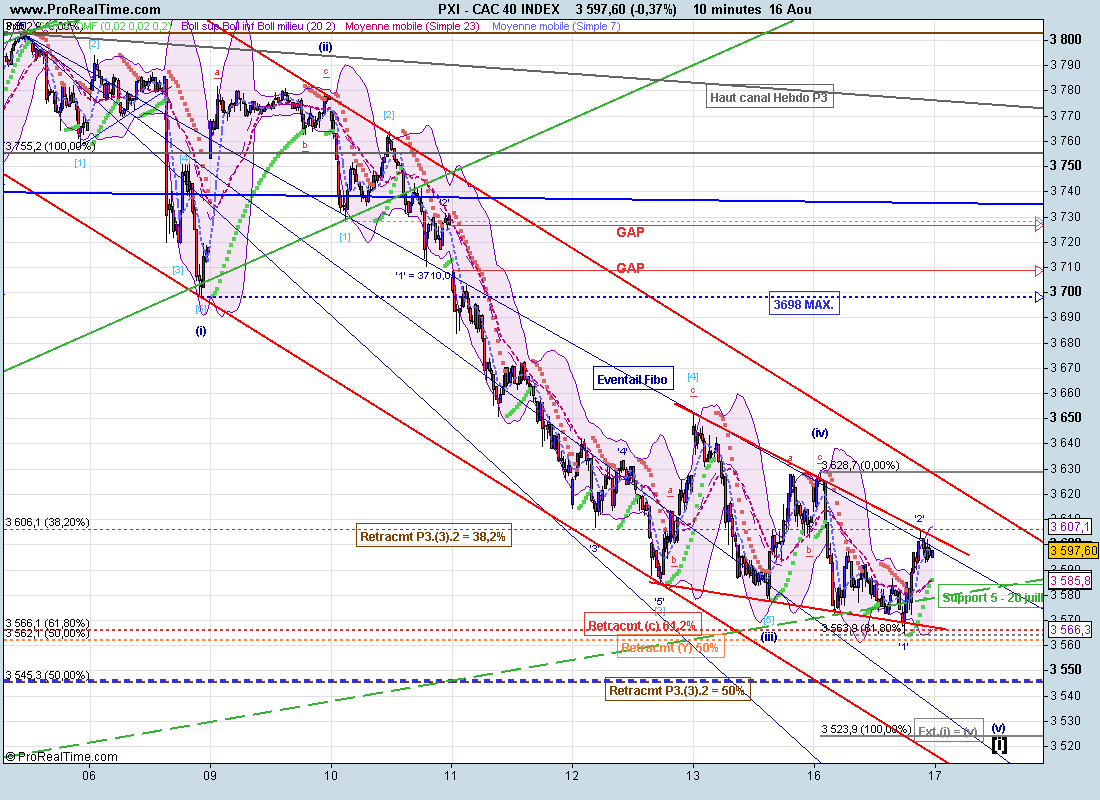Click the Retracmt P3.(3).2 = 38,2% box
Screen dimensions: 1100x800
433,537
